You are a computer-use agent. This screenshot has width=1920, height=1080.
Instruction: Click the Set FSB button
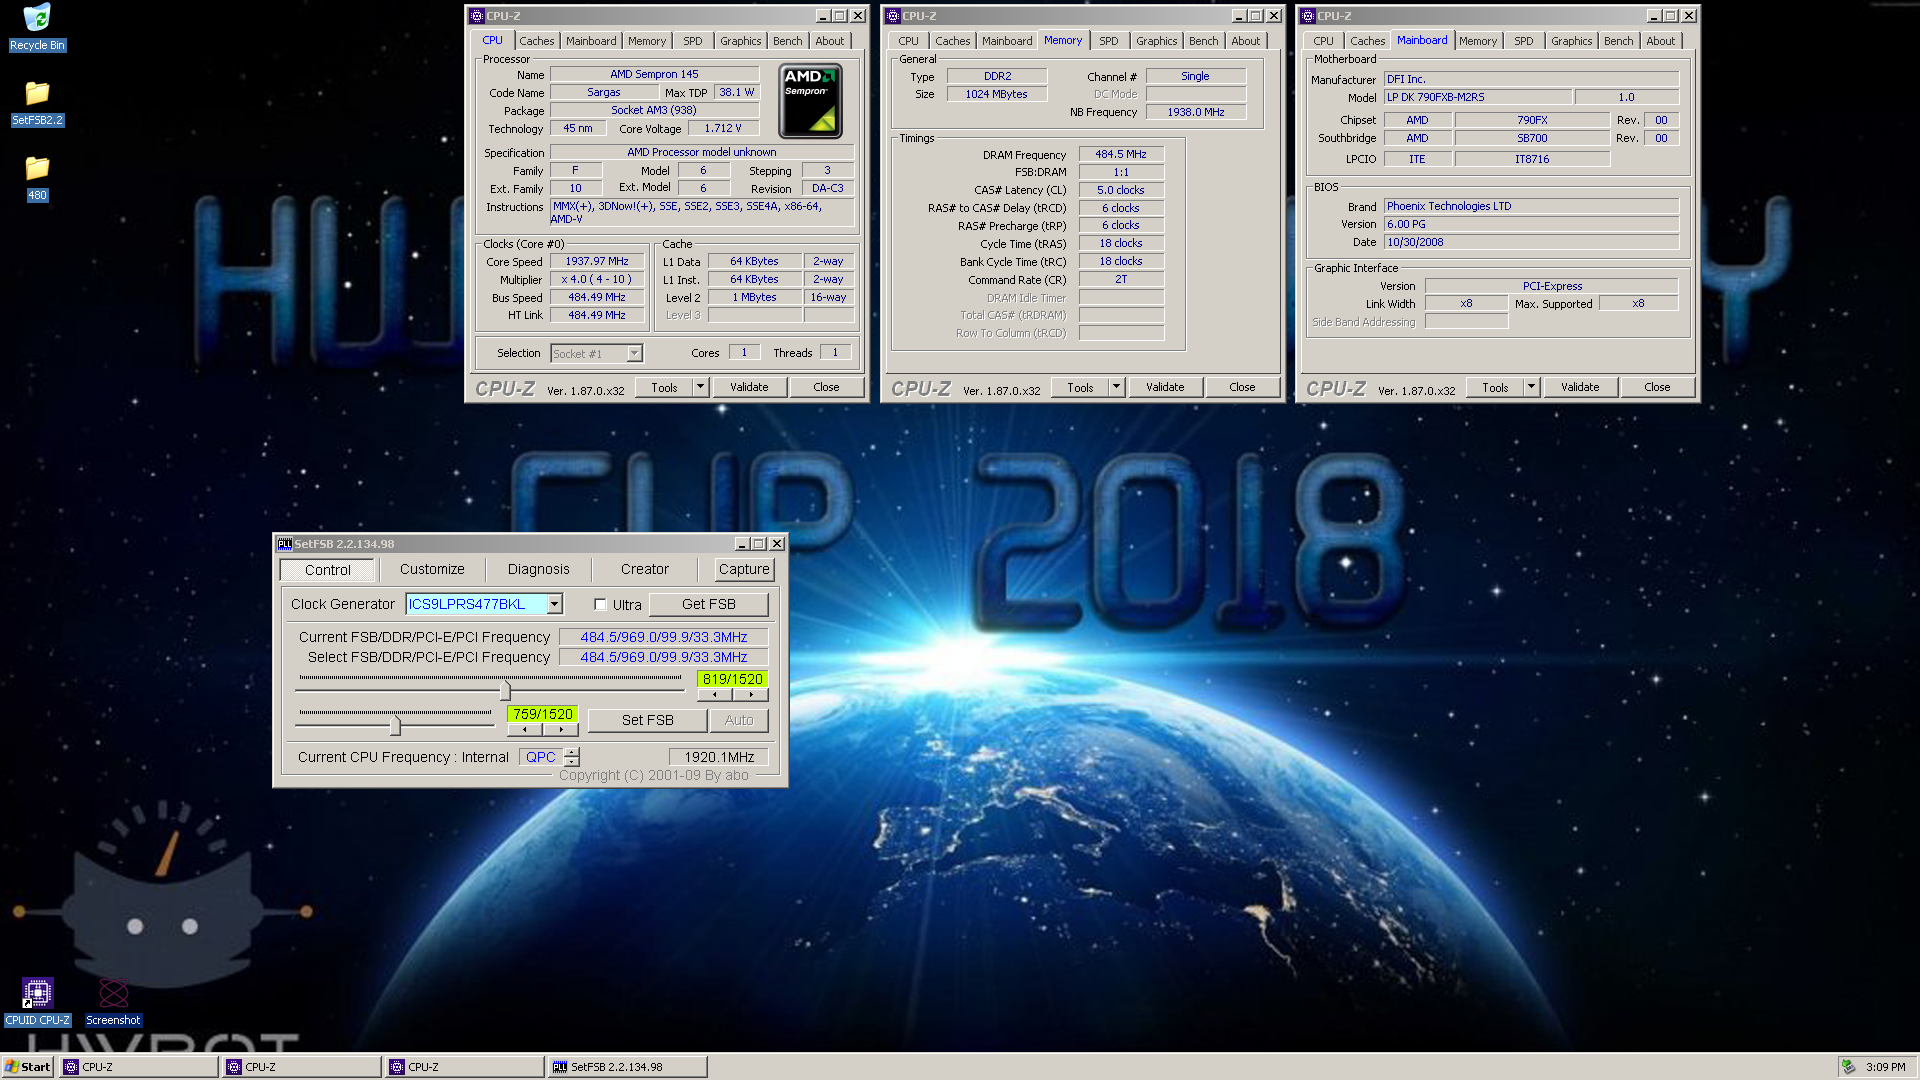click(647, 720)
